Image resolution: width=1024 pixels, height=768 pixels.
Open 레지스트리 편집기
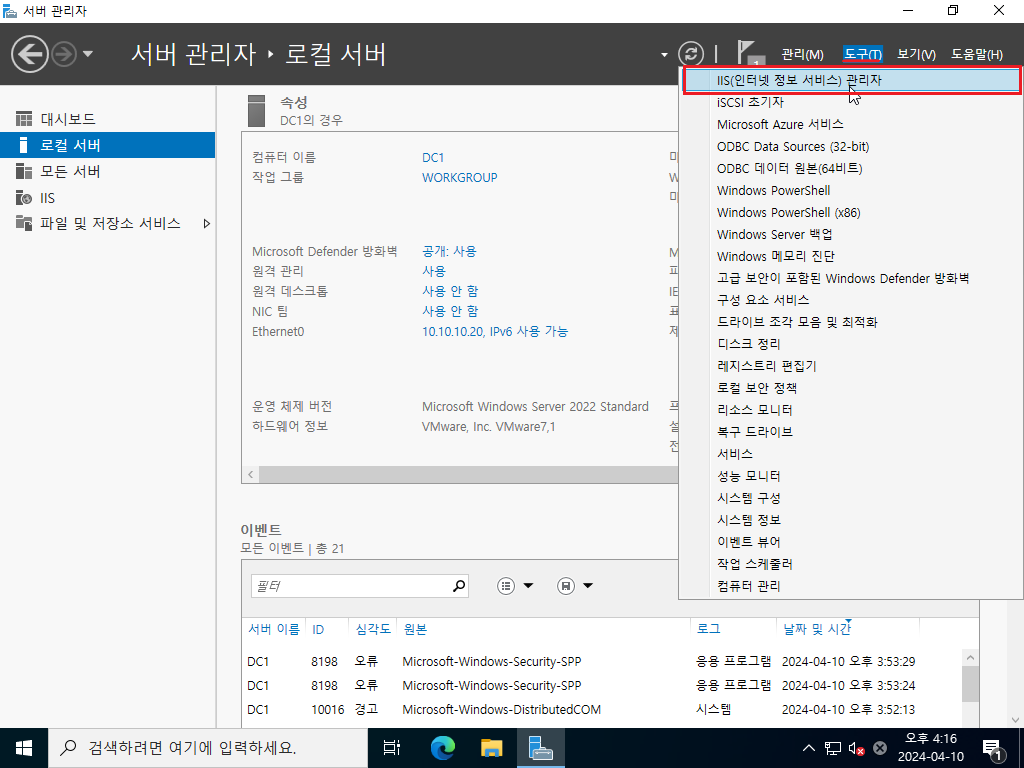(x=852, y=366)
